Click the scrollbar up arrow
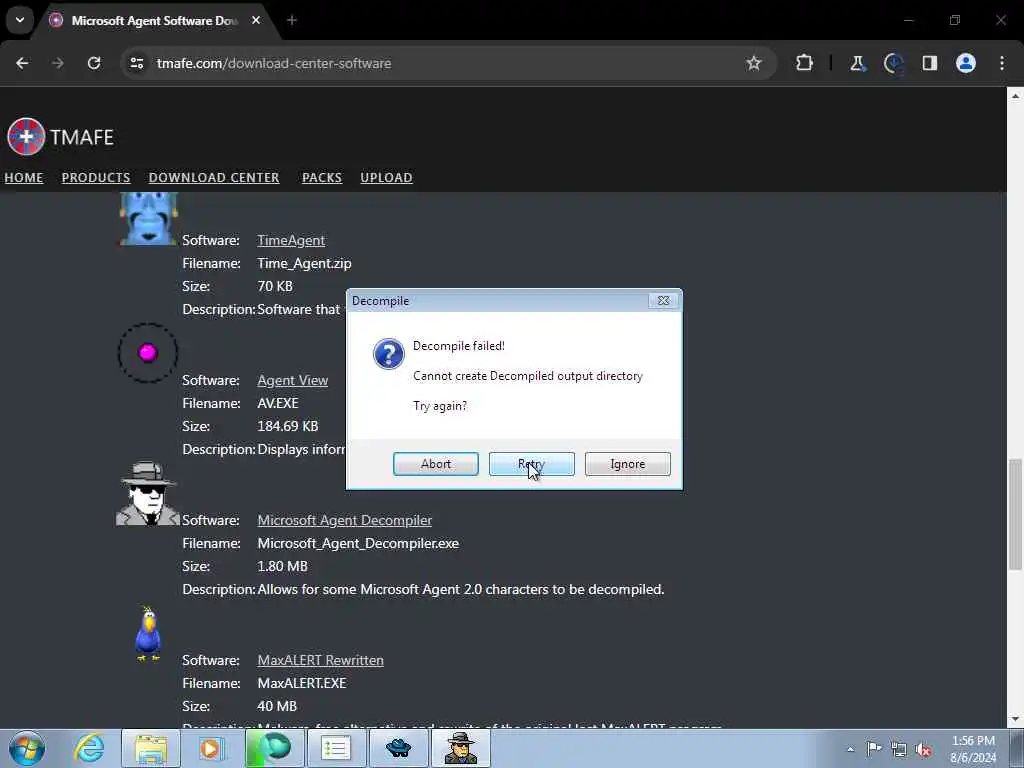This screenshot has height=768, width=1024. [x=1015, y=96]
